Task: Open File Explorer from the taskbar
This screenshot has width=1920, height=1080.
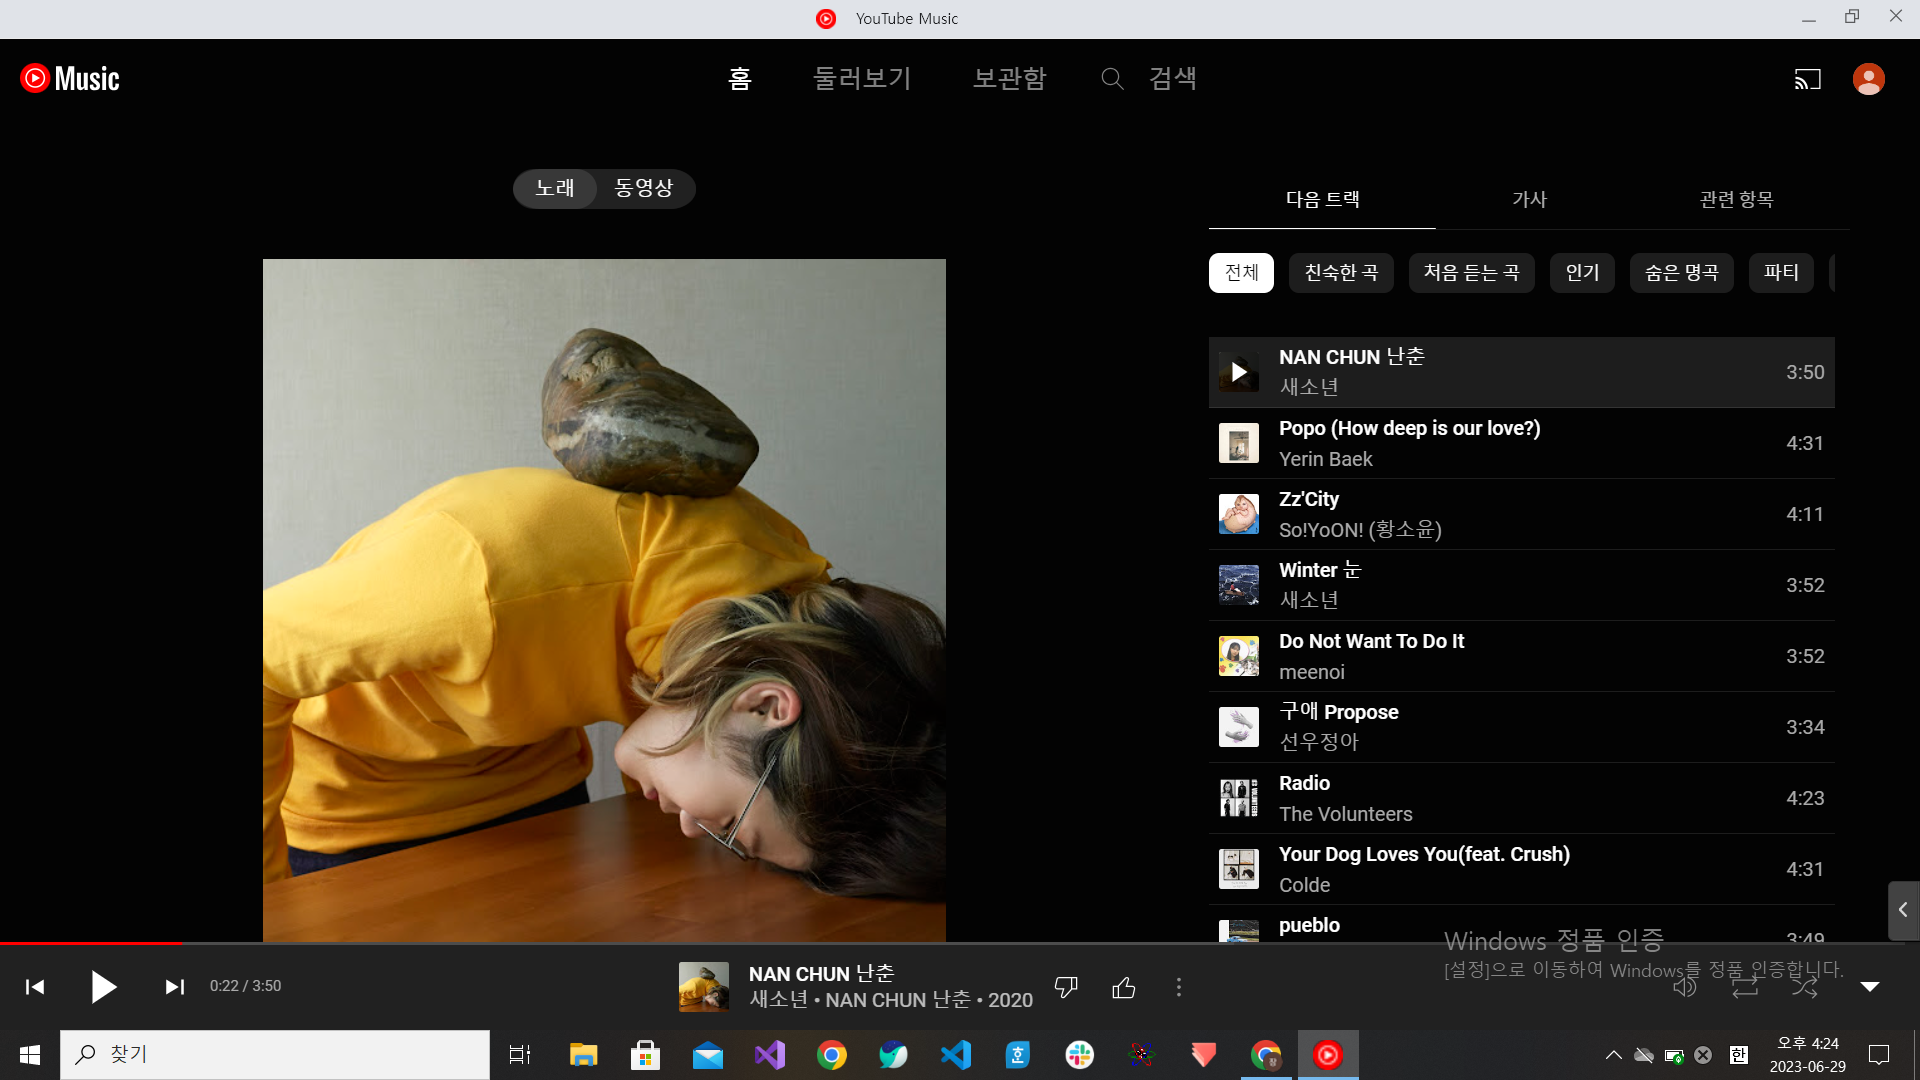Action: pyautogui.click(x=584, y=1055)
